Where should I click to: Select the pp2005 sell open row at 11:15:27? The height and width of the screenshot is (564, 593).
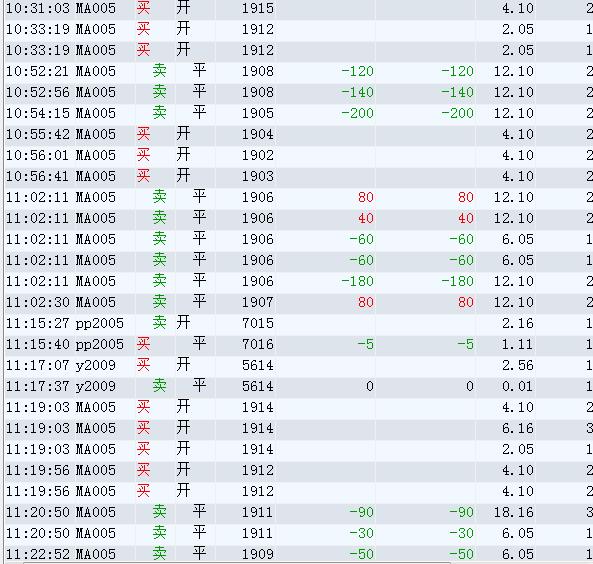tap(299, 323)
